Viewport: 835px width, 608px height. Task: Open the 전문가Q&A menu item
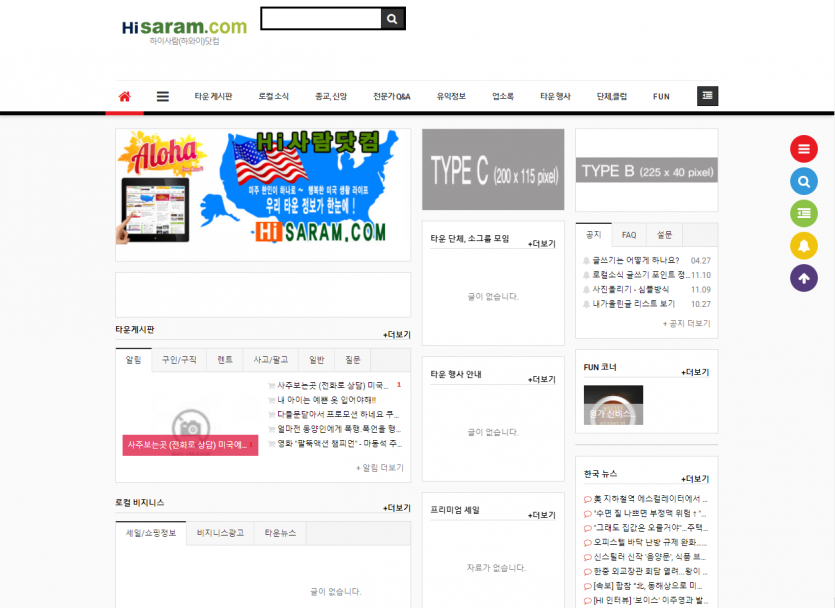[x=391, y=97]
